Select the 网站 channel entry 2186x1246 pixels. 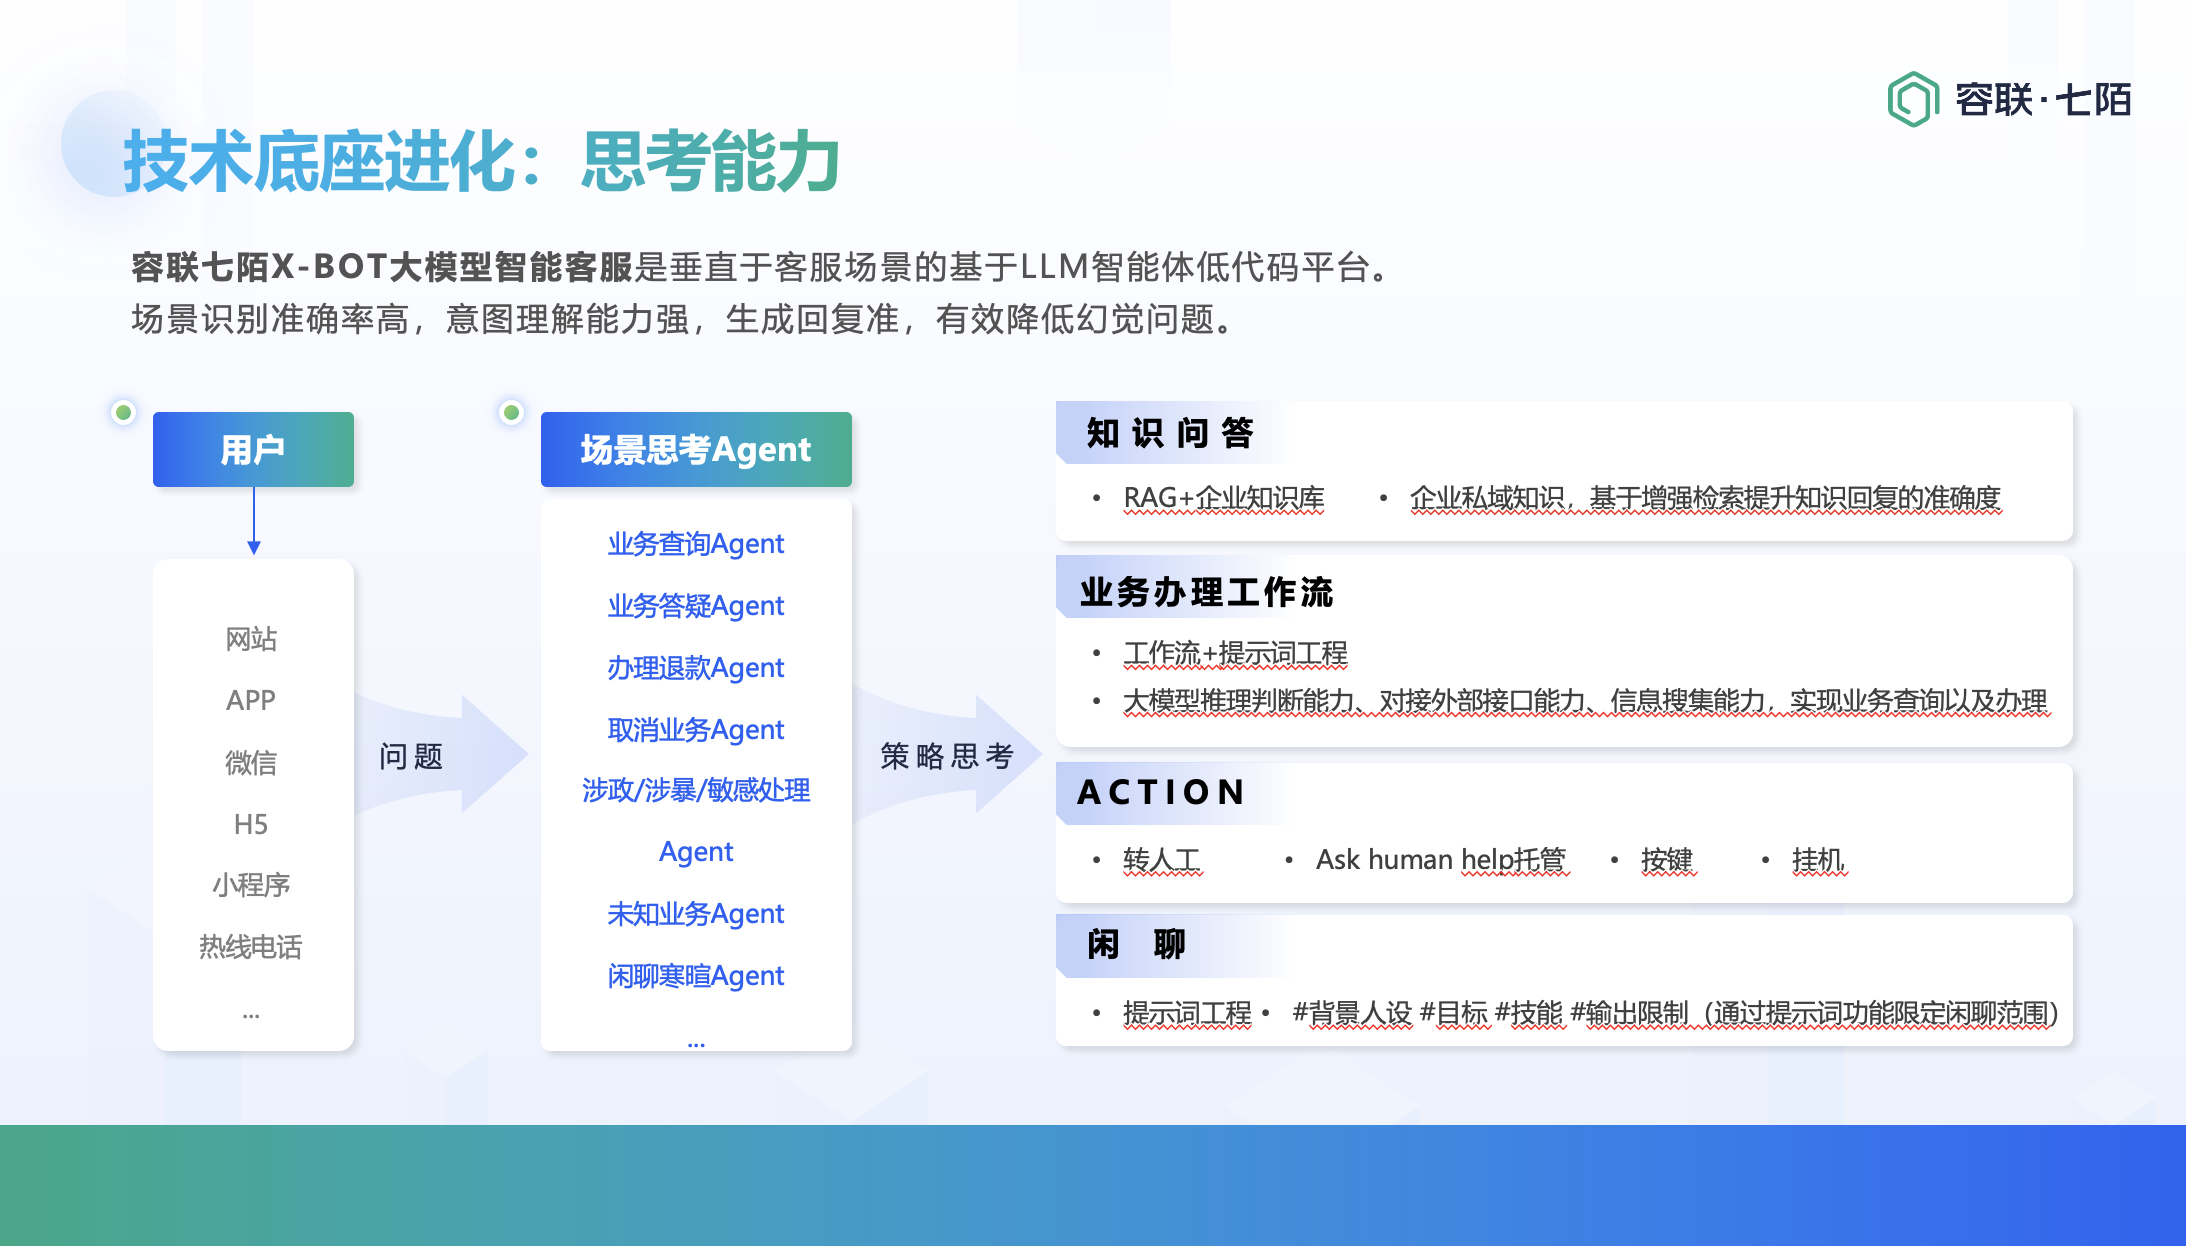251,639
